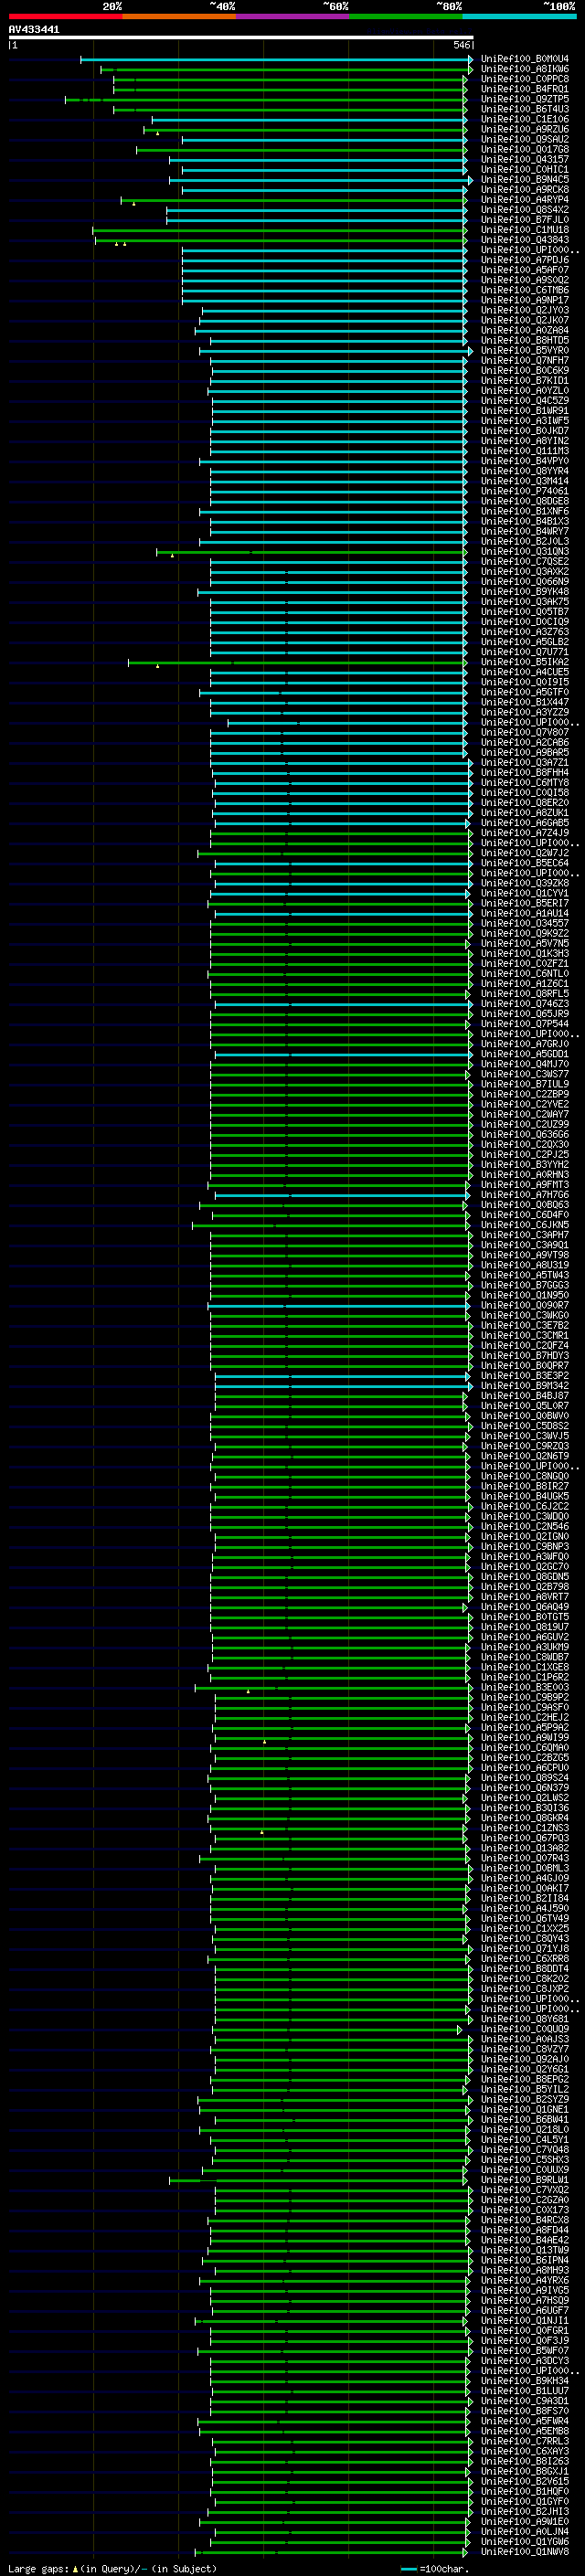The width and height of the screenshot is (585, 2576).
Task: Click the green alignment bar for UniRef100_C0QUQ9
Action: pyautogui.click(x=338, y=2029)
